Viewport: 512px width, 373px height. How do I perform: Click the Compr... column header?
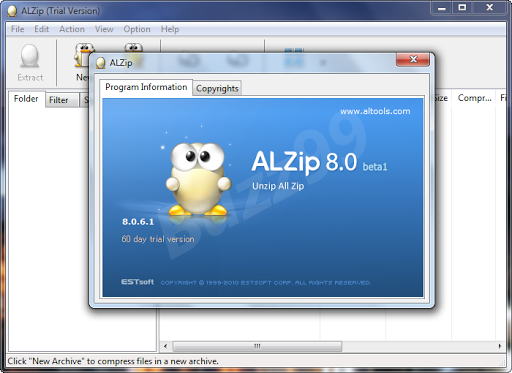pyautogui.click(x=474, y=98)
